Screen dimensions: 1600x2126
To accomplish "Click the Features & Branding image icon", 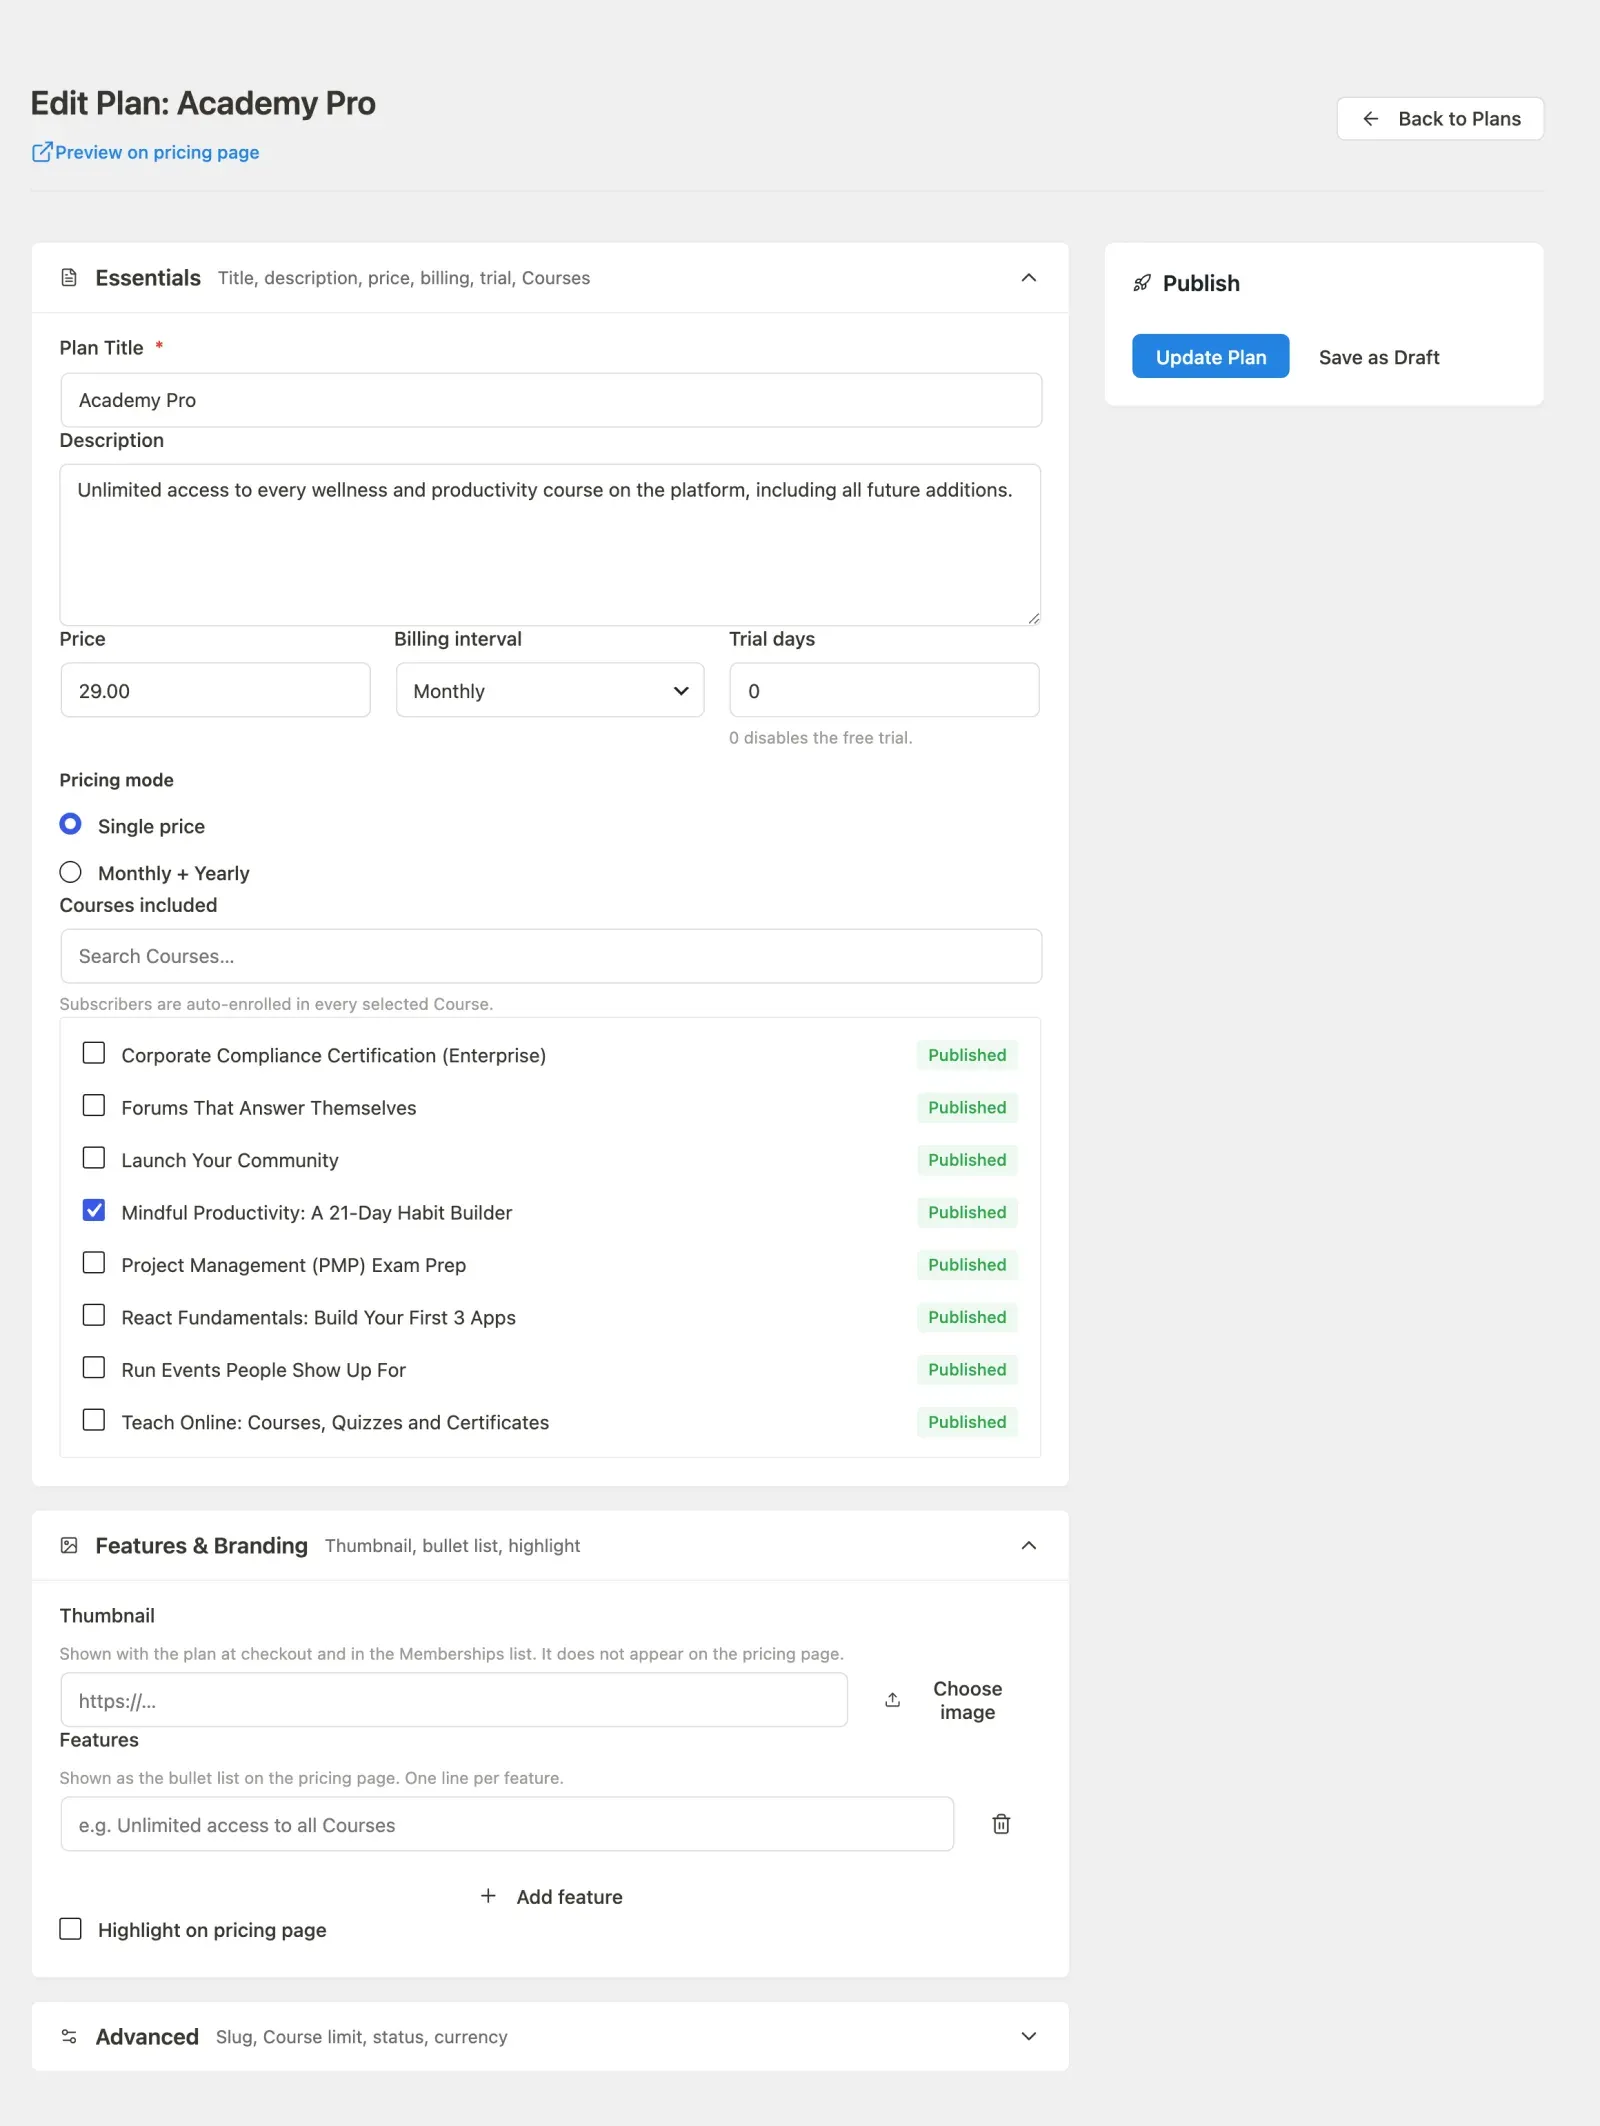I will (x=69, y=1546).
